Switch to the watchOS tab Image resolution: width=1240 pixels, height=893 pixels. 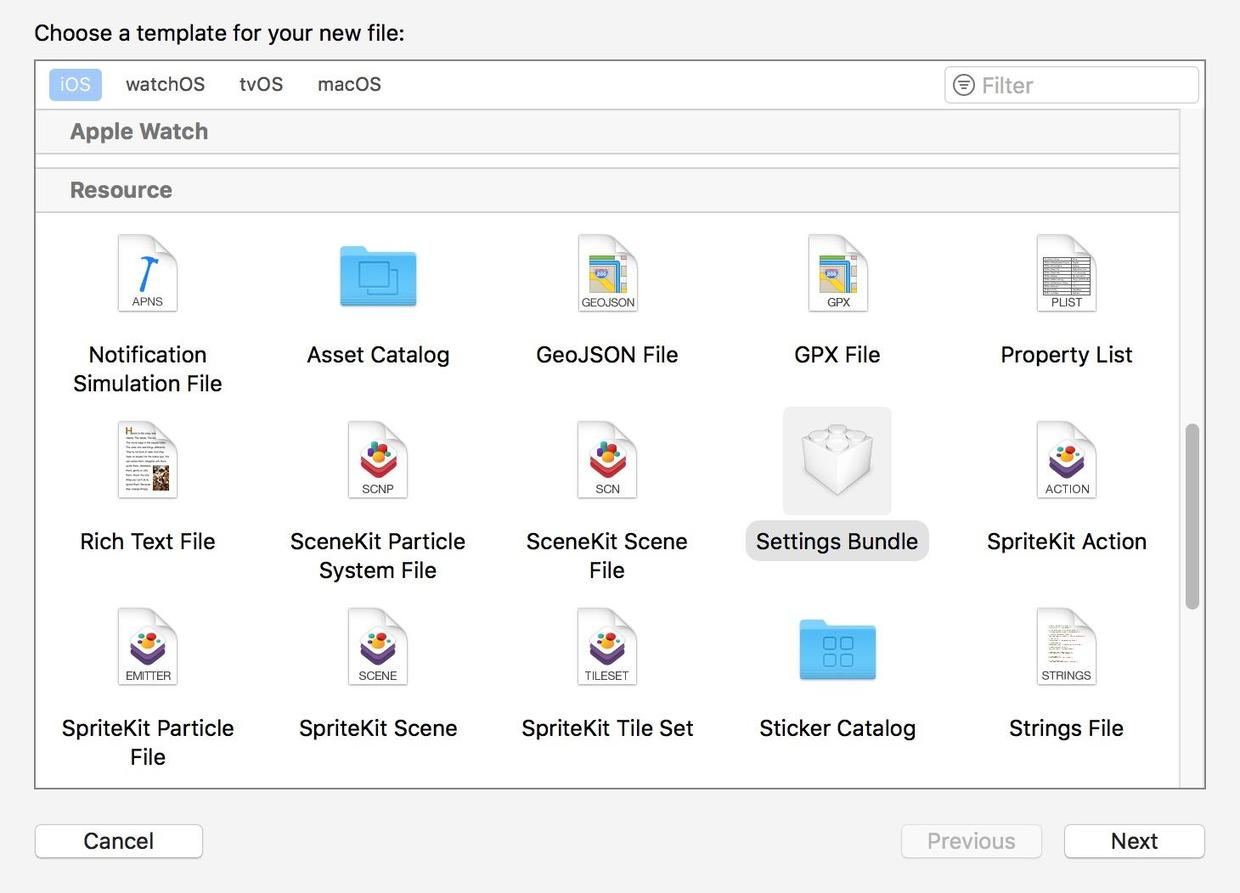[164, 82]
